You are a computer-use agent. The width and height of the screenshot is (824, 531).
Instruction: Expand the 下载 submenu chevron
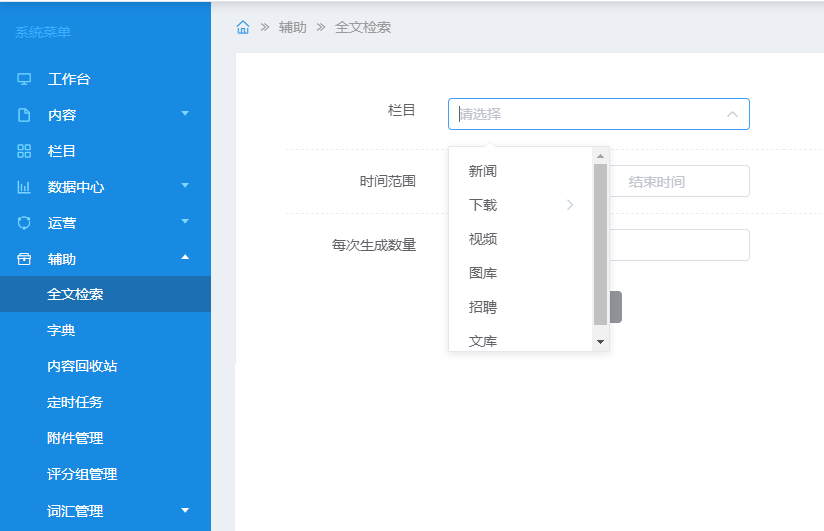point(570,205)
